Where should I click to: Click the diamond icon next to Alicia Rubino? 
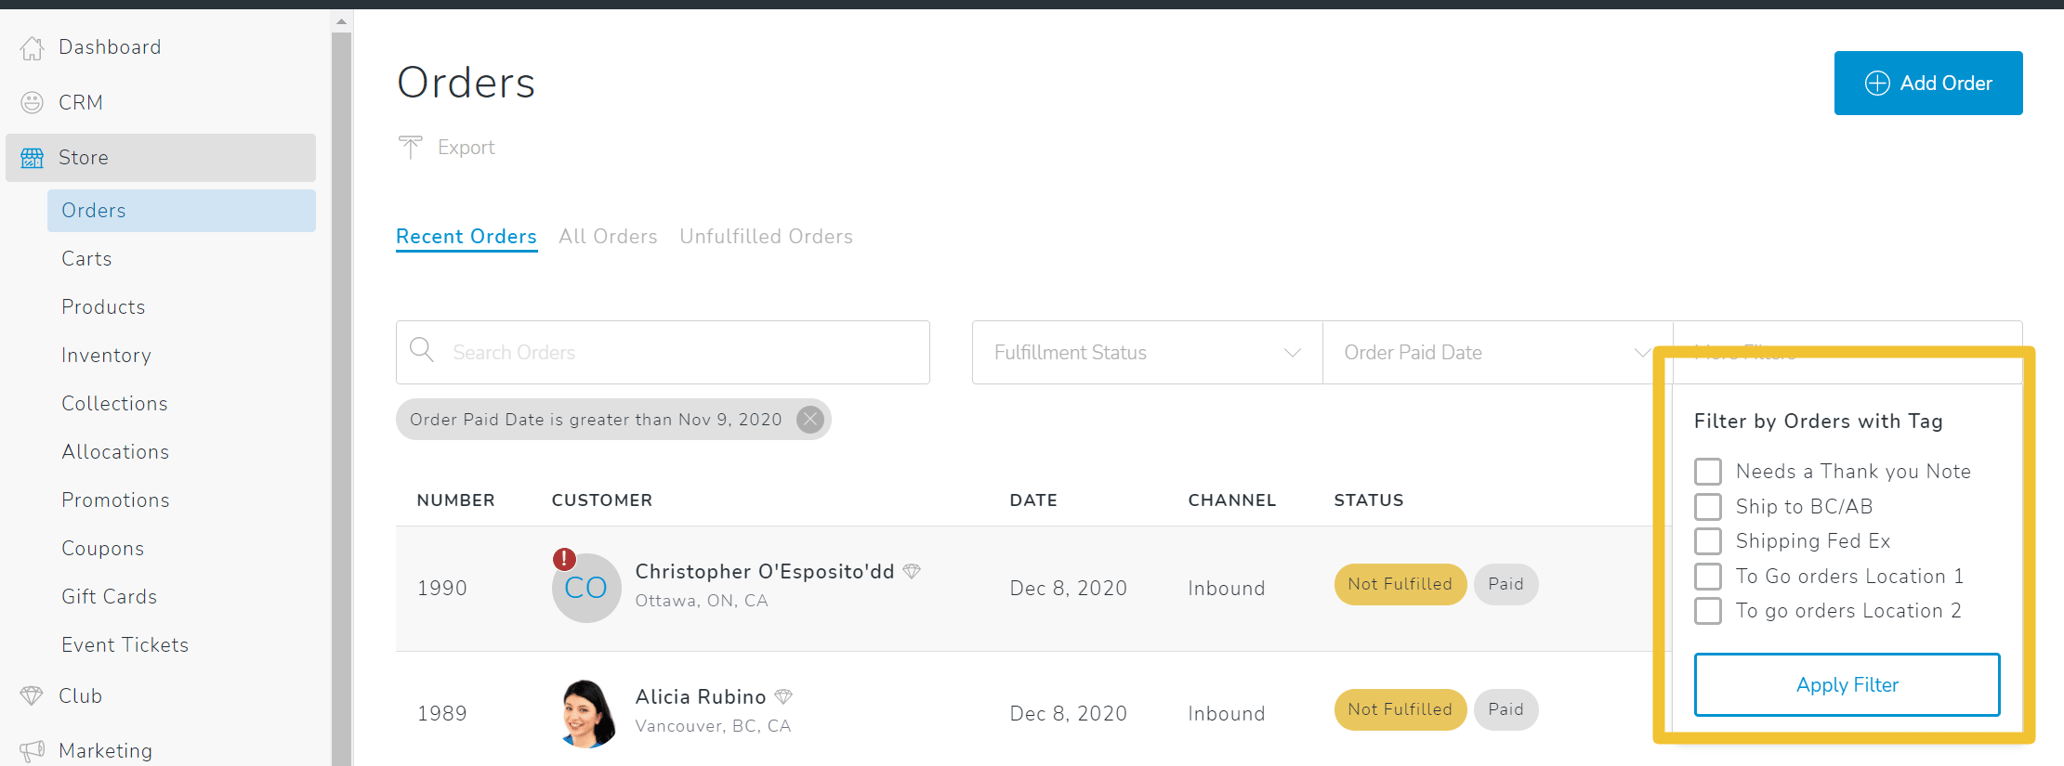pos(784,696)
